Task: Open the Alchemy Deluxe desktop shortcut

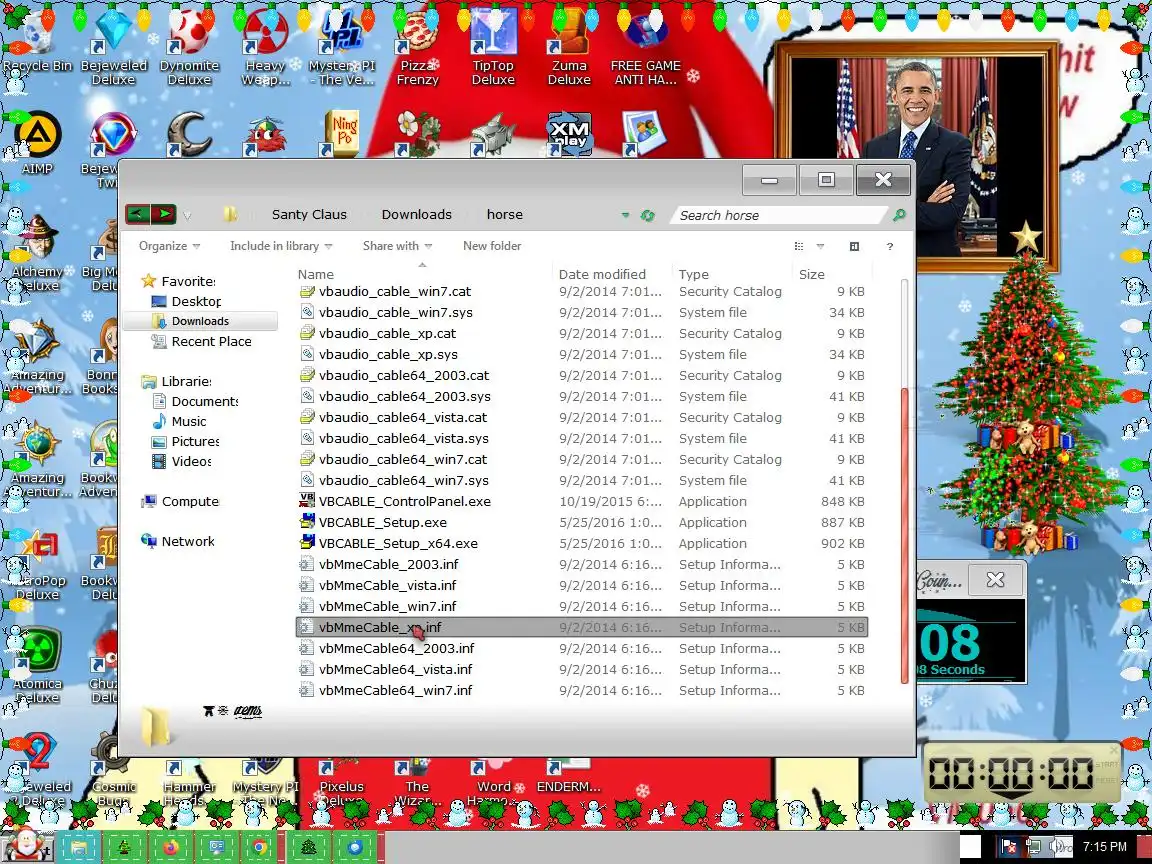Action: tap(37, 253)
